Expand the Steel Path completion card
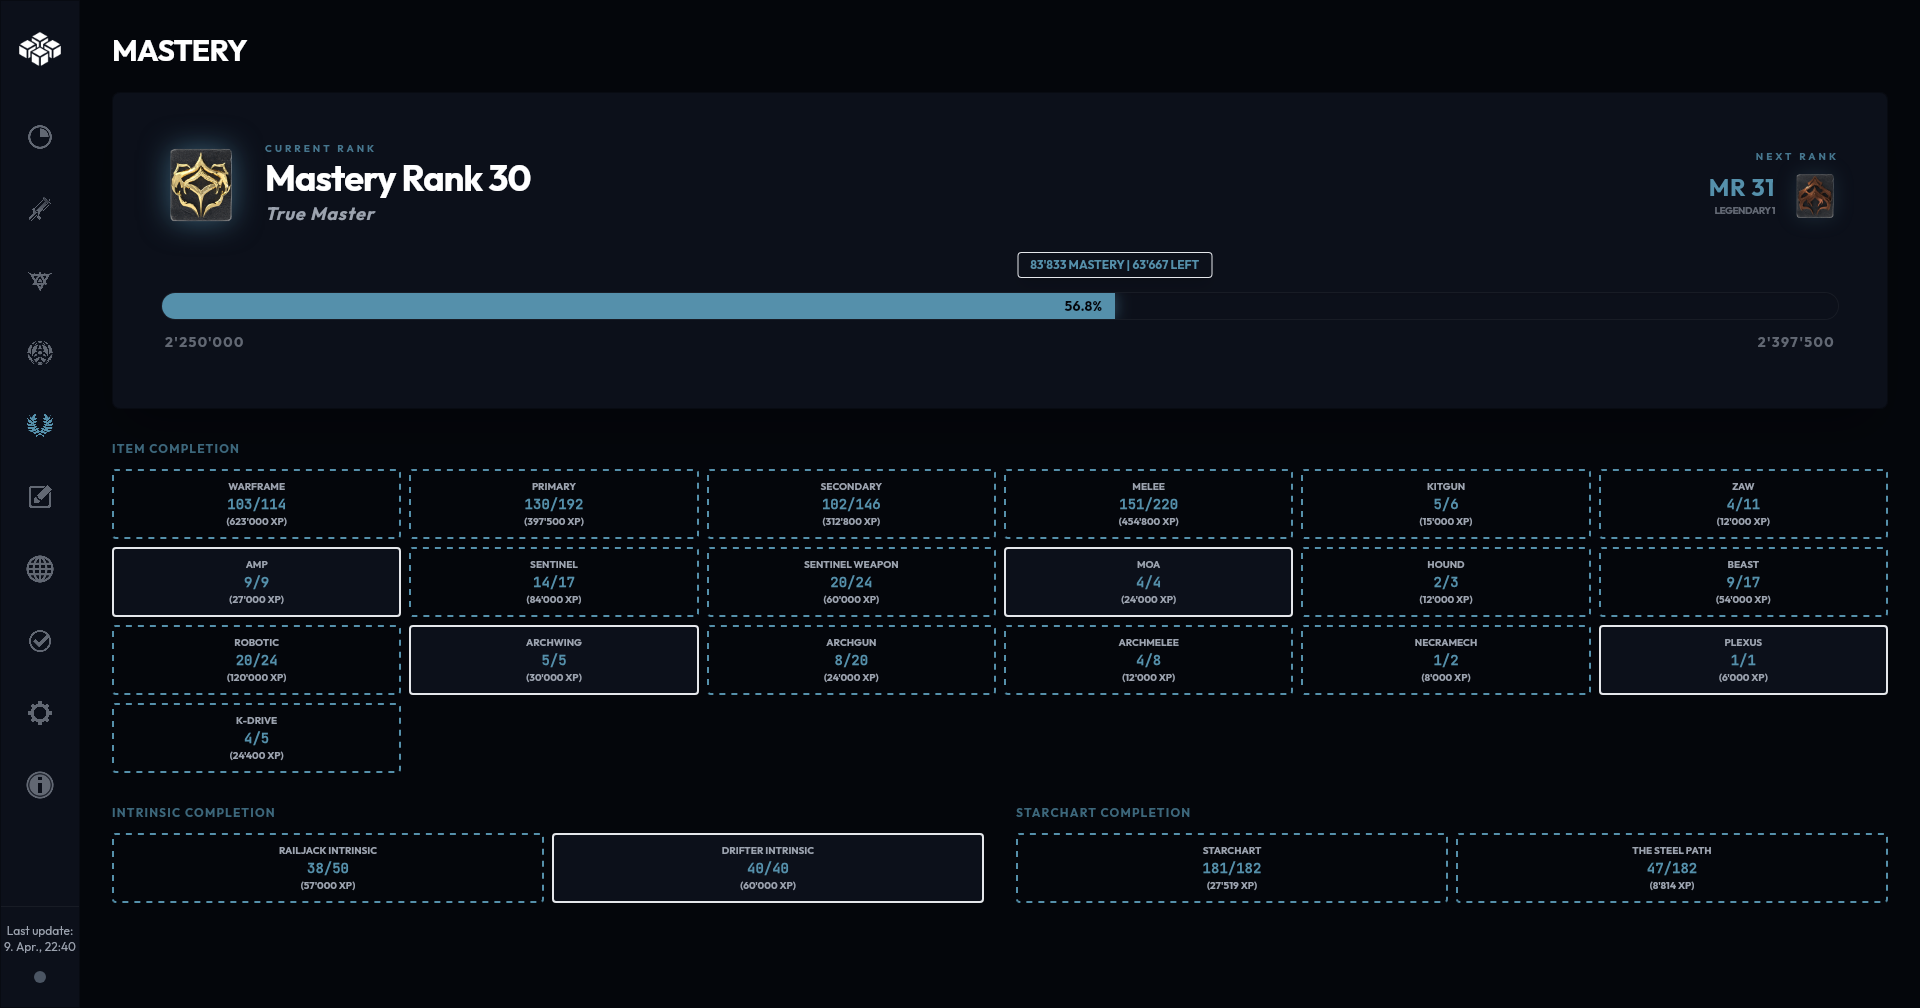This screenshot has width=1920, height=1008. [1672, 867]
